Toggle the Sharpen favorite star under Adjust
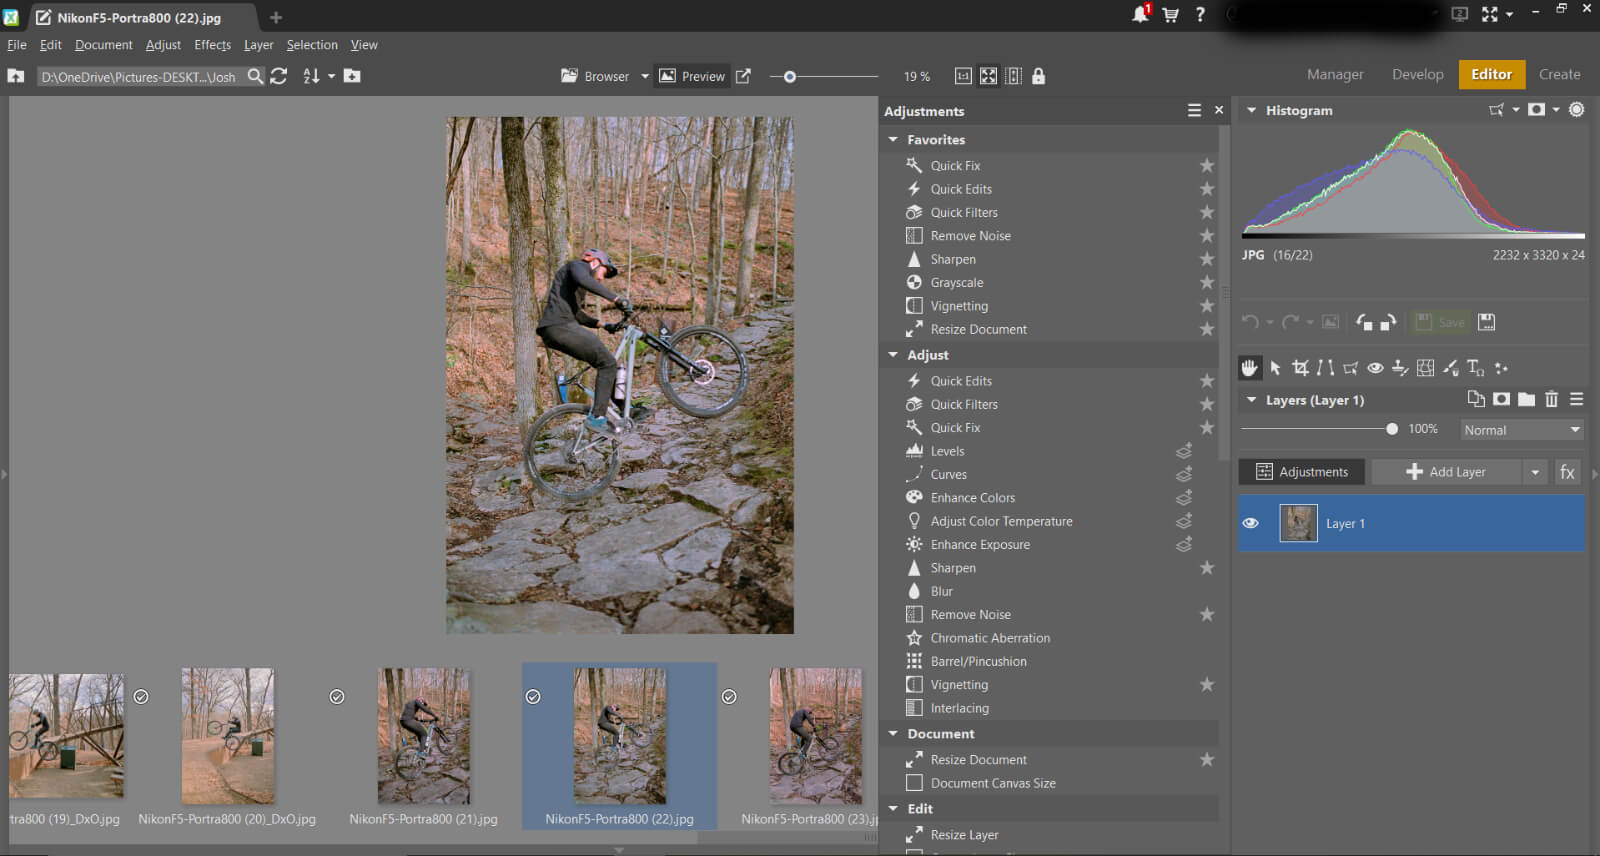 (1207, 568)
